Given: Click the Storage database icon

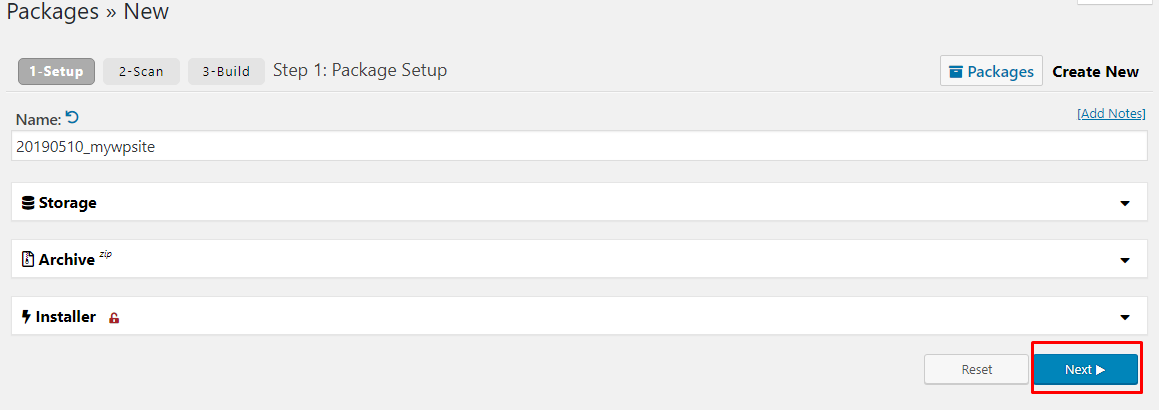Looking at the screenshot, I should tap(28, 202).
